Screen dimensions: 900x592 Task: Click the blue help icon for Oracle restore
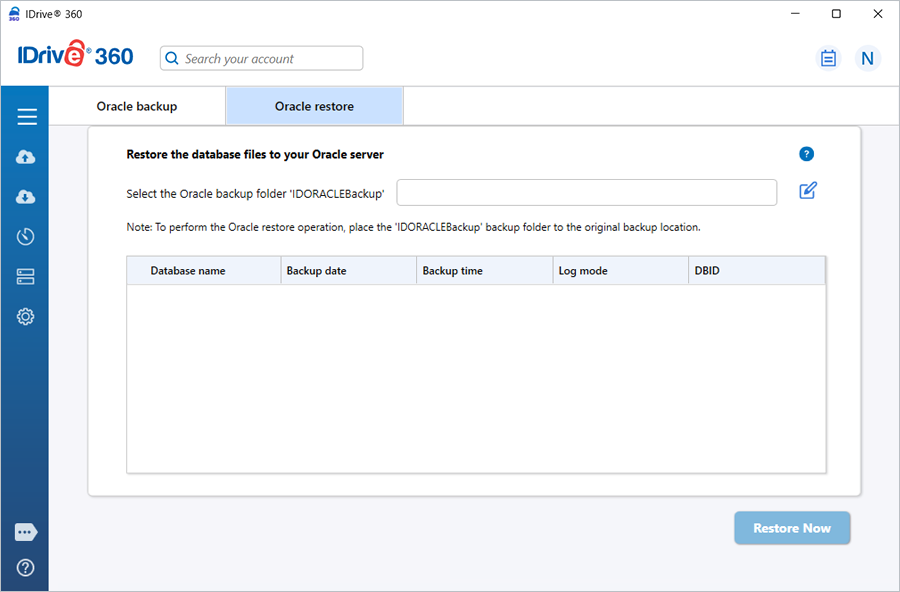click(x=806, y=154)
